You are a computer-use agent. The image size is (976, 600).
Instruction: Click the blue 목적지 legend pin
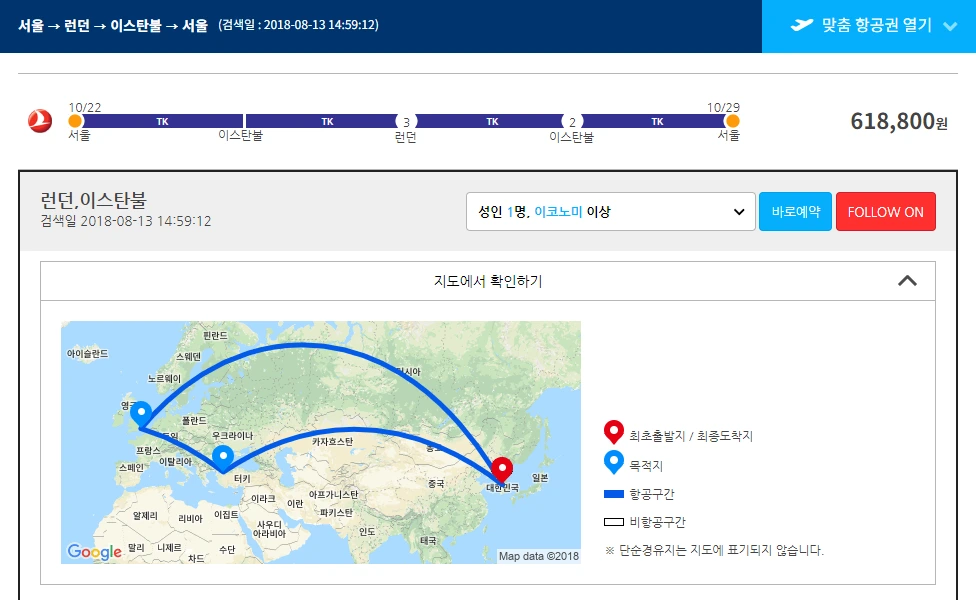[x=613, y=463]
